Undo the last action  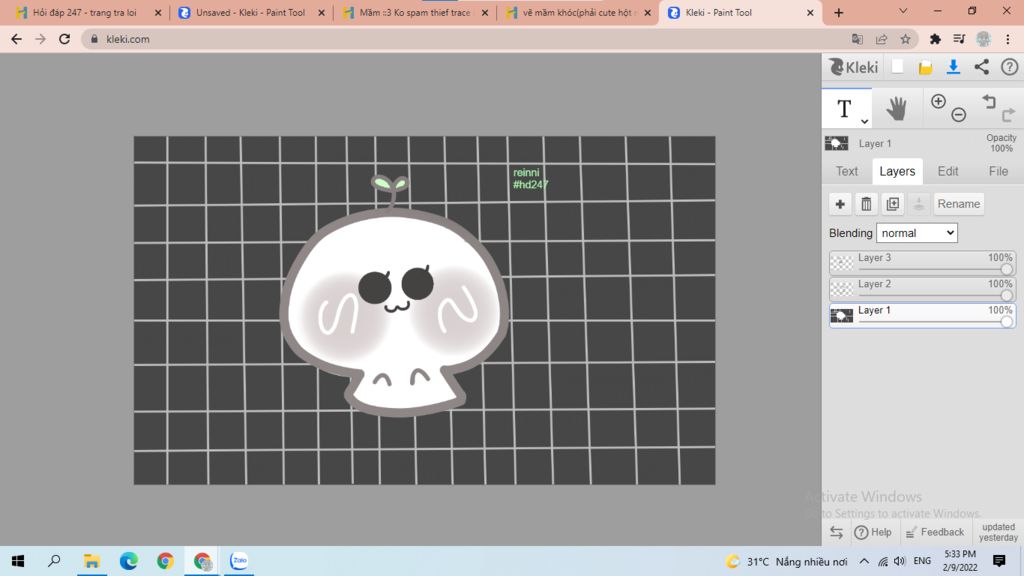point(989,101)
